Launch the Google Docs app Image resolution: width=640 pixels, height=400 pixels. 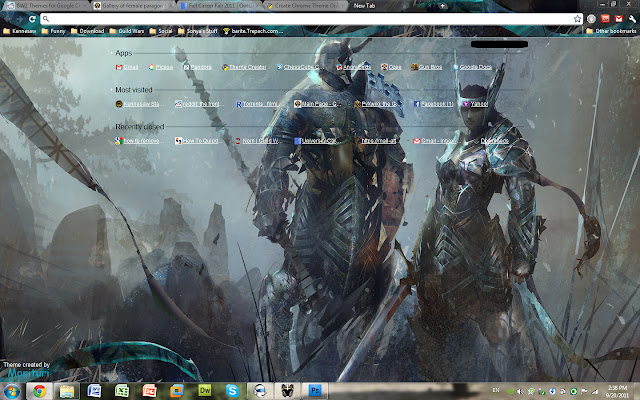pos(472,67)
